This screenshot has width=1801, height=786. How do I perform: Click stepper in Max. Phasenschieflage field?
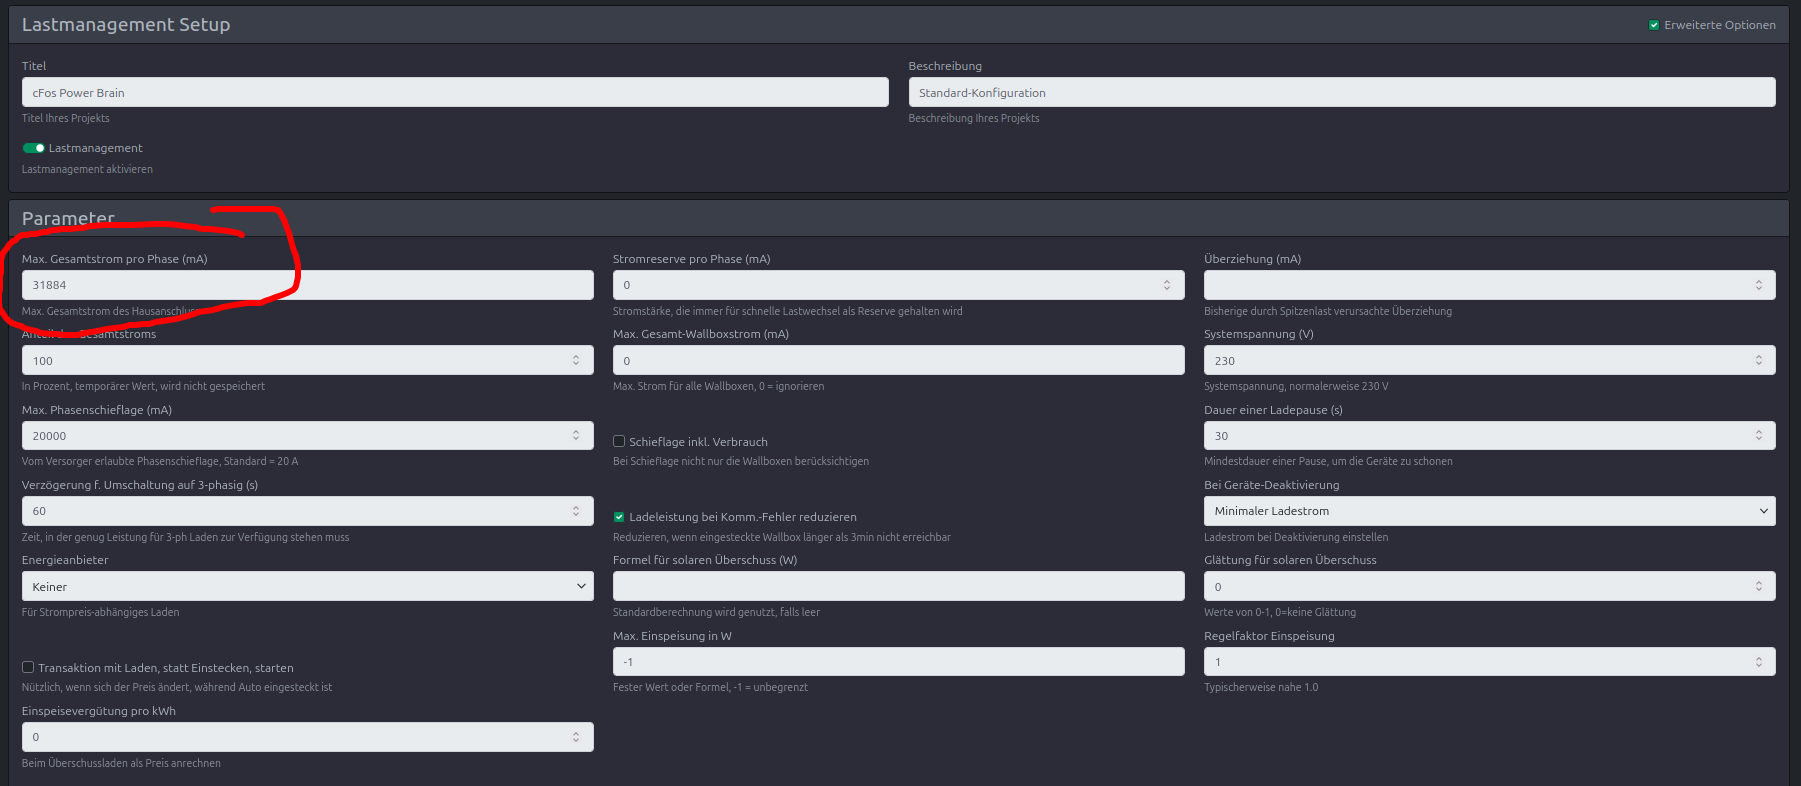tap(575, 435)
